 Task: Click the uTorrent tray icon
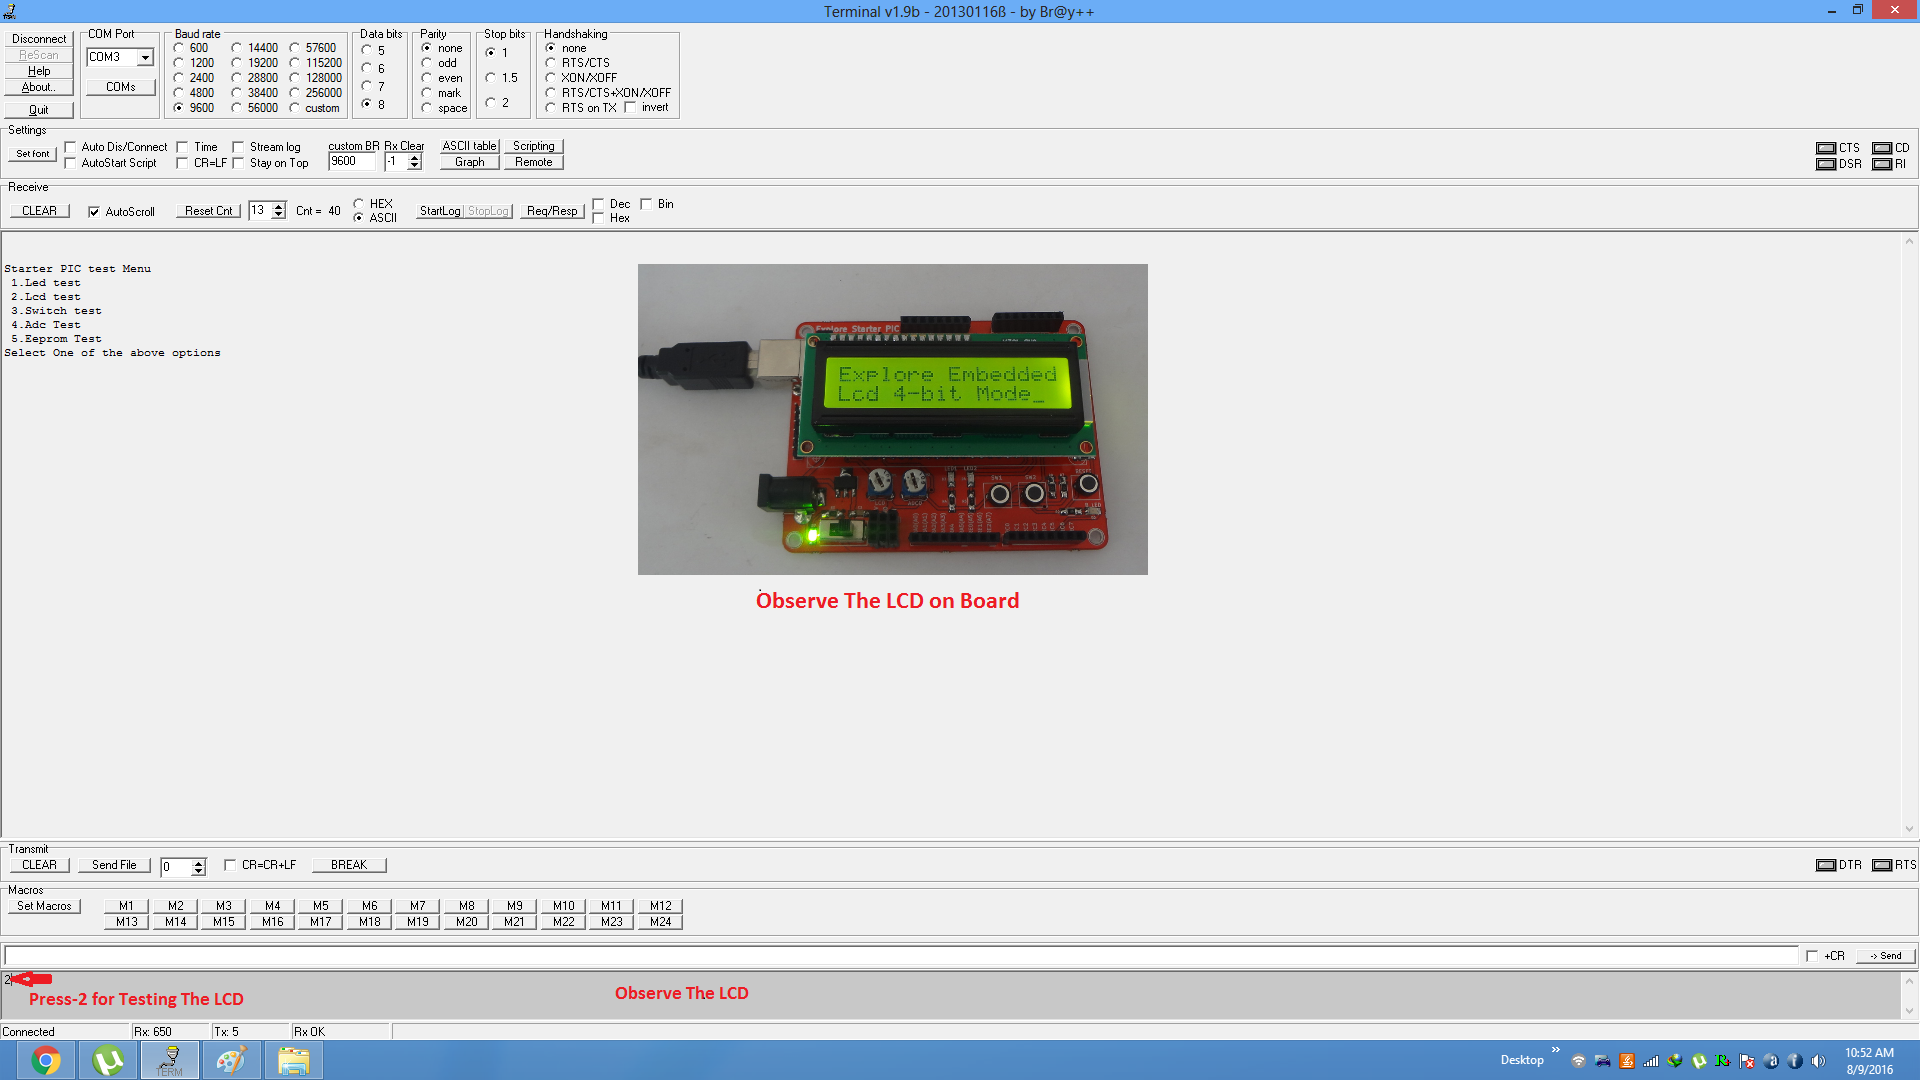pos(1699,1061)
